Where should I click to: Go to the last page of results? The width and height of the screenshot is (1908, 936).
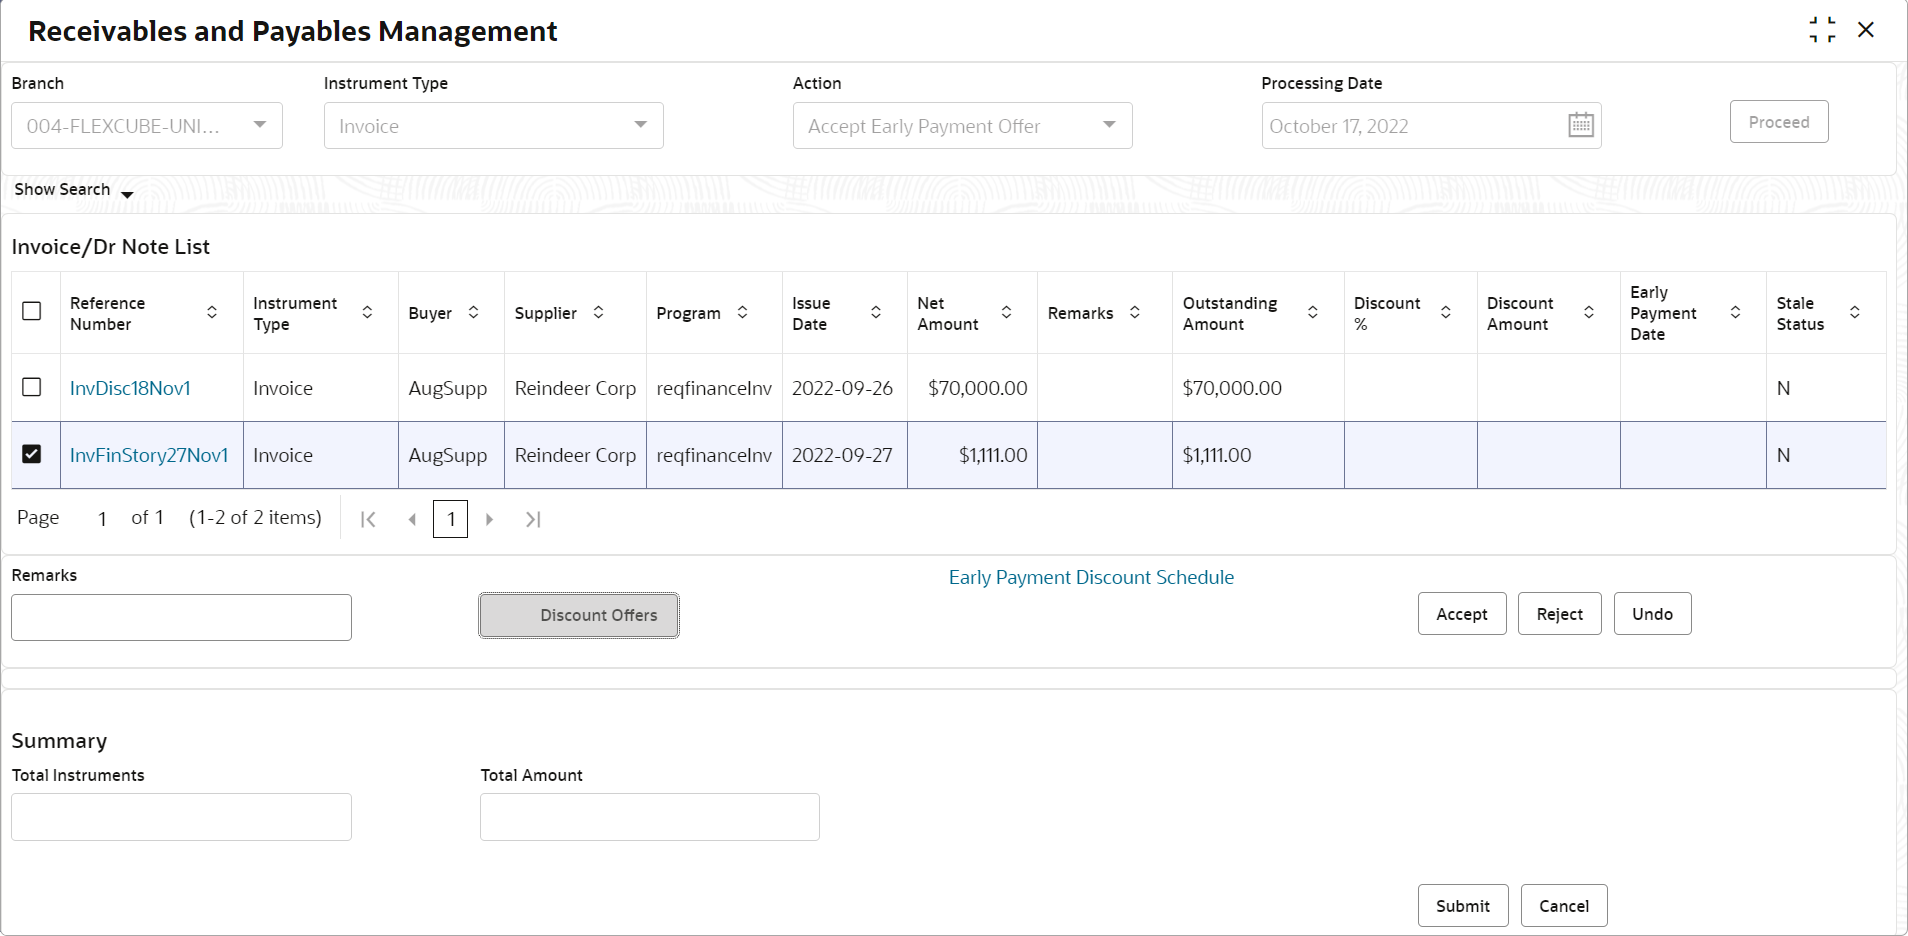[x=533, y=519]
